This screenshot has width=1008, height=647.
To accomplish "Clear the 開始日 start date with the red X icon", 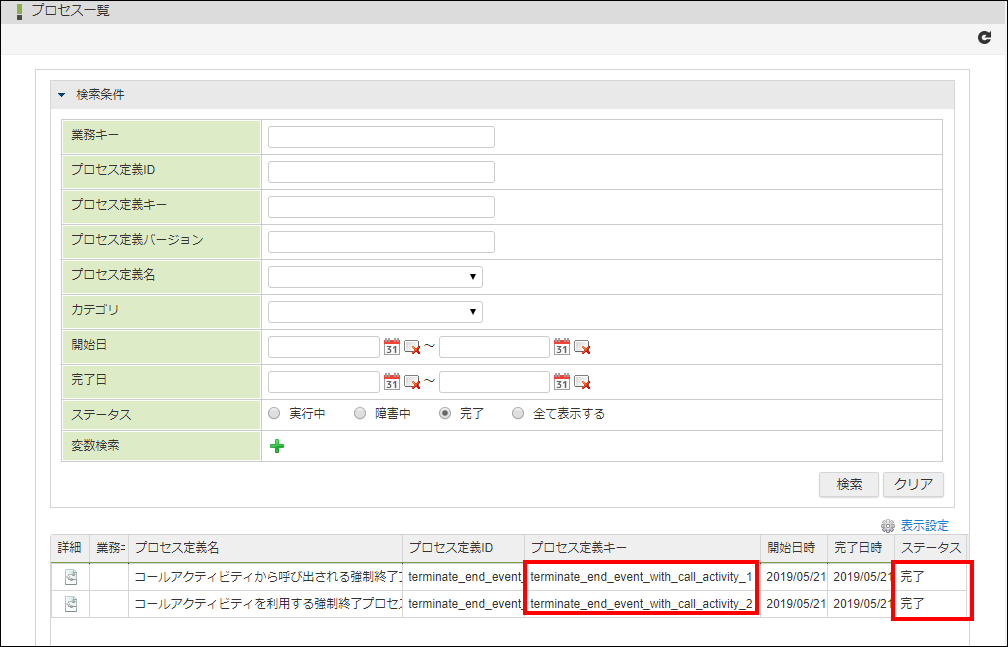I will [410, 346].
